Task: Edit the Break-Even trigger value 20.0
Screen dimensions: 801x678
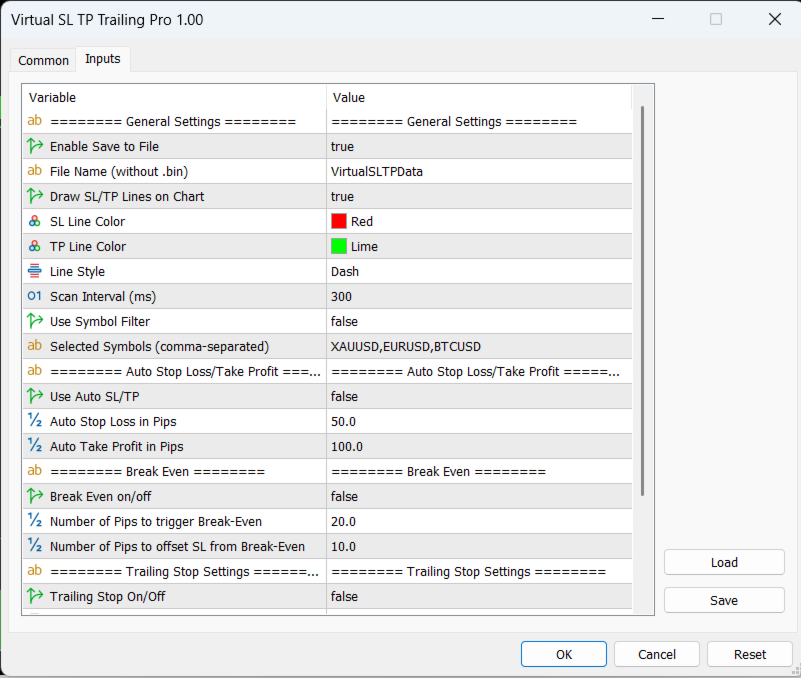Action: [x=479, y=522]
